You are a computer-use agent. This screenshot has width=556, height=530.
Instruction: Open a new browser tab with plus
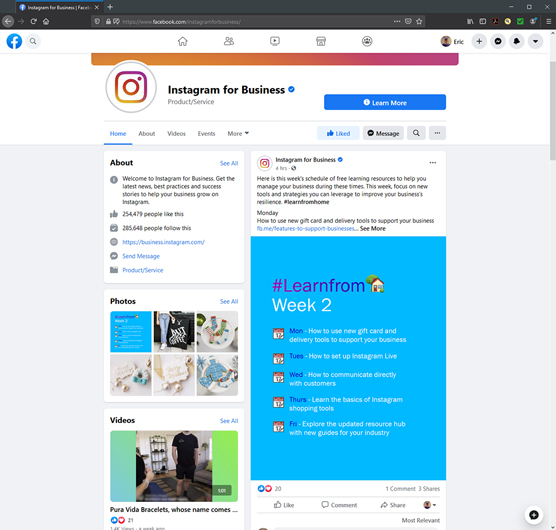coord(110,7)
